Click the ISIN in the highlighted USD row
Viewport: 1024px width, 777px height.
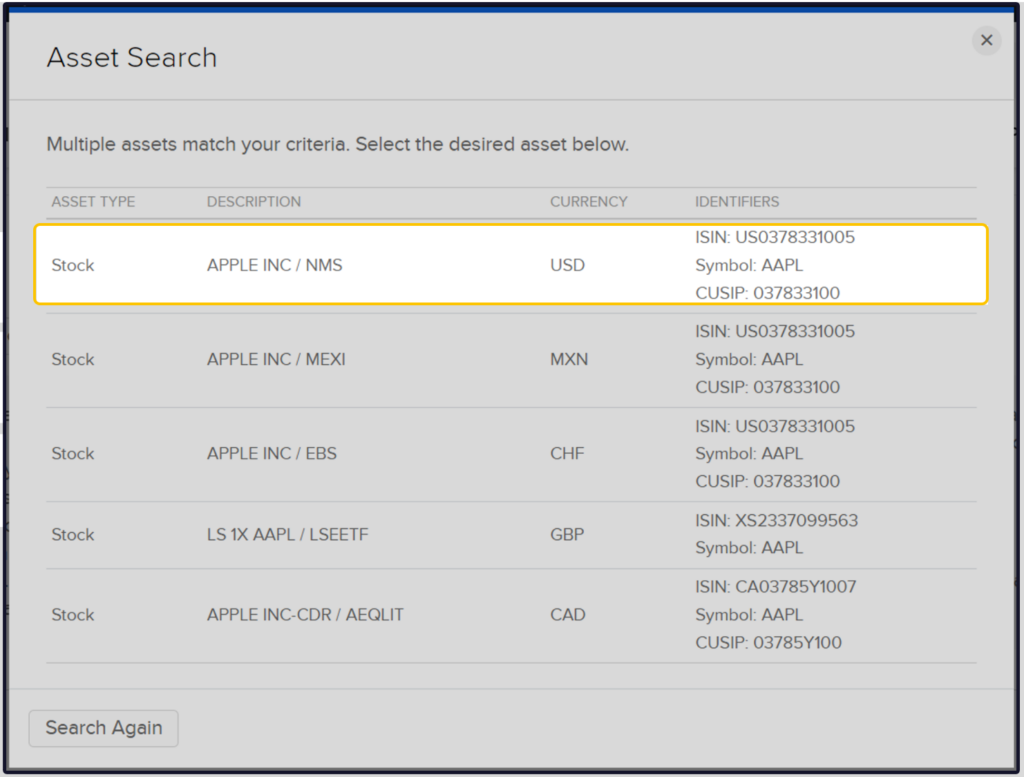(775, 237)
